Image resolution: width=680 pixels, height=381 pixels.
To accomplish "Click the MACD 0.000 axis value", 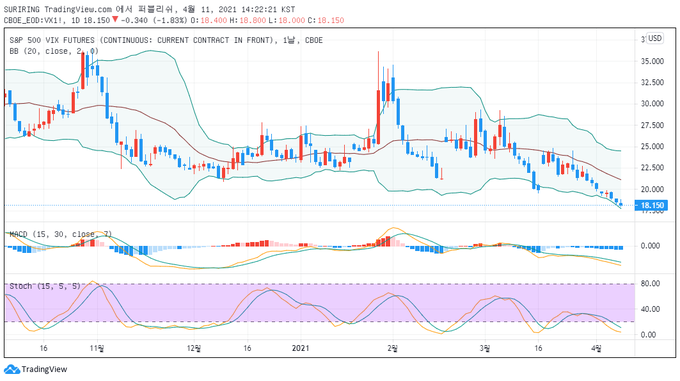I will (x=651, y=246).
